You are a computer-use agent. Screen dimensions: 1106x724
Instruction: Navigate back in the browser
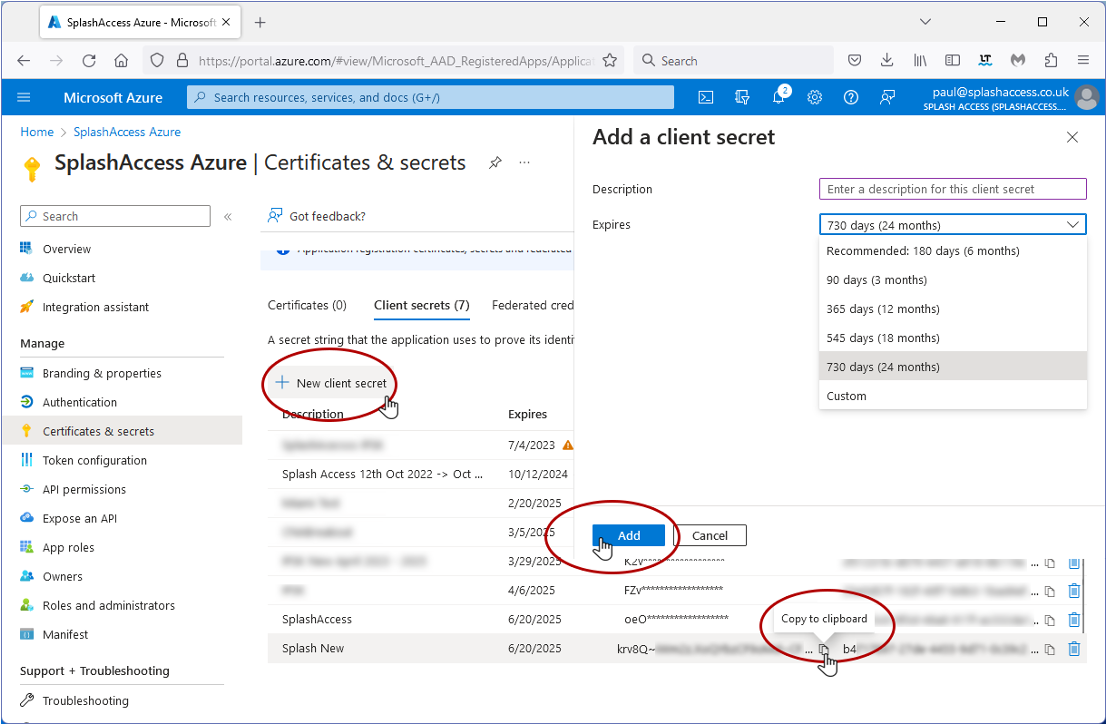click(24, 61)
